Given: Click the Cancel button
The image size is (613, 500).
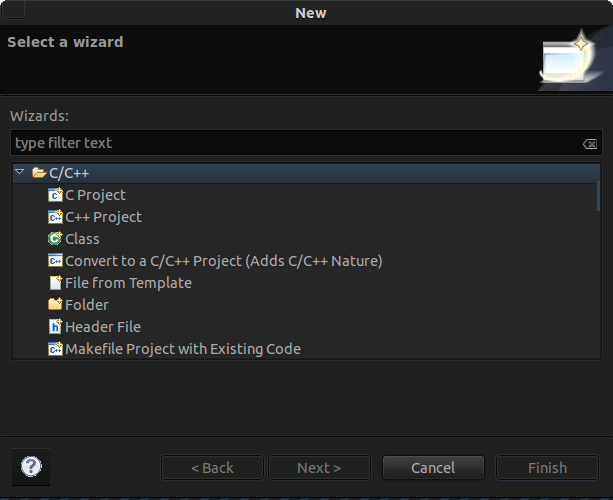Looking at the screenshot, I should point(433,468).
